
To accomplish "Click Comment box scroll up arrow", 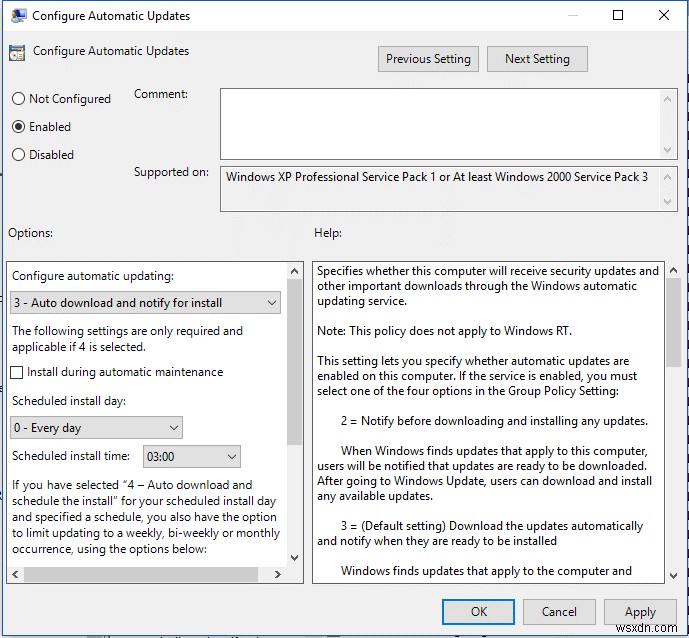I will (x=667, y=99).
